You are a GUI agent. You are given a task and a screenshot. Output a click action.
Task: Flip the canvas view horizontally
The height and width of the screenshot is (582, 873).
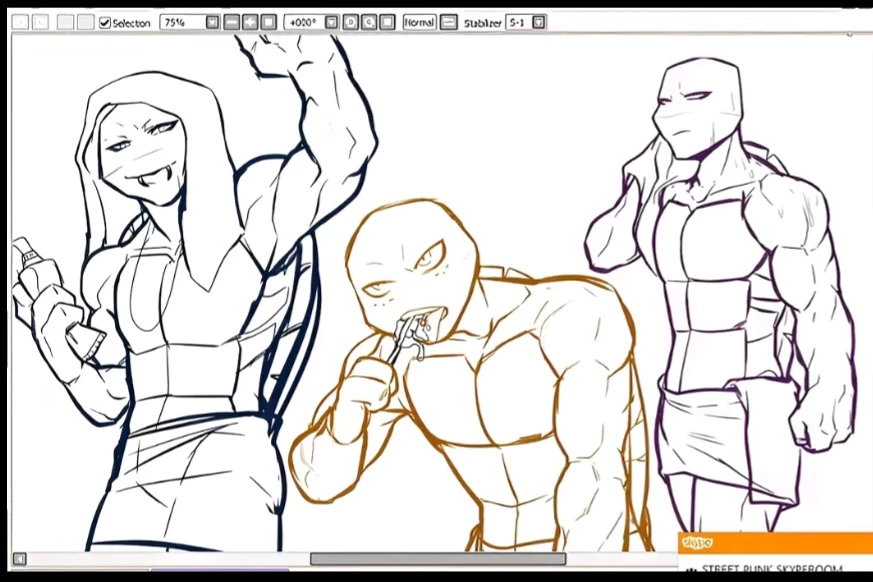pos(448,22)
